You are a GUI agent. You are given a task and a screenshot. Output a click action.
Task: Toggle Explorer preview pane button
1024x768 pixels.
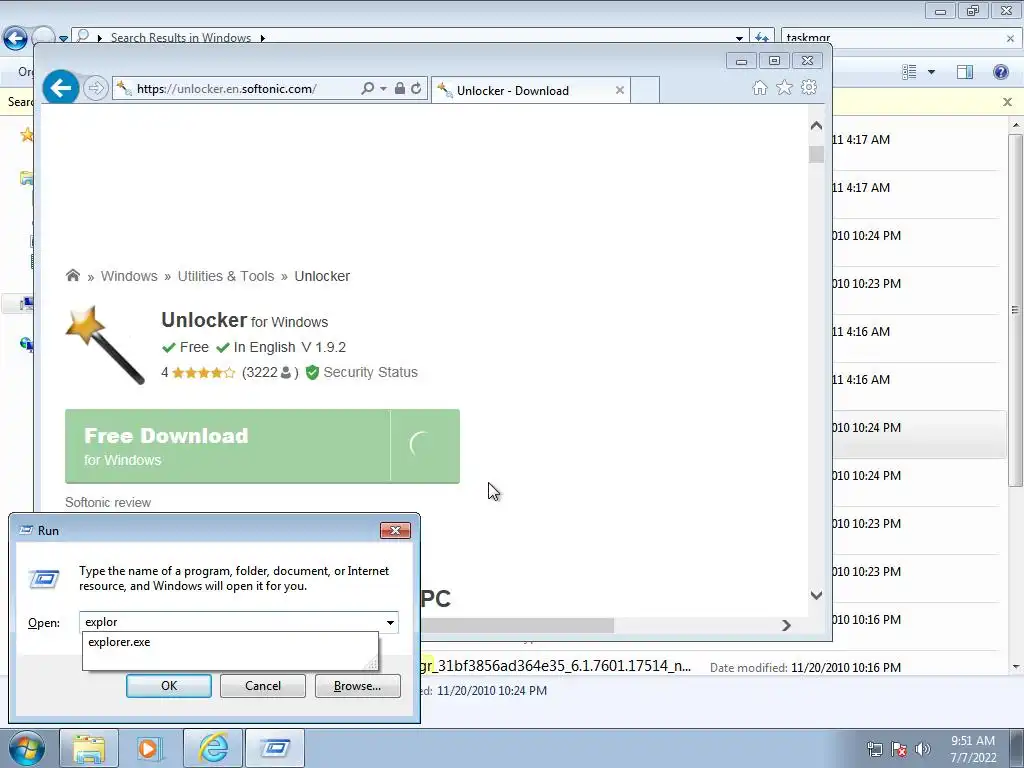point(965,72)
